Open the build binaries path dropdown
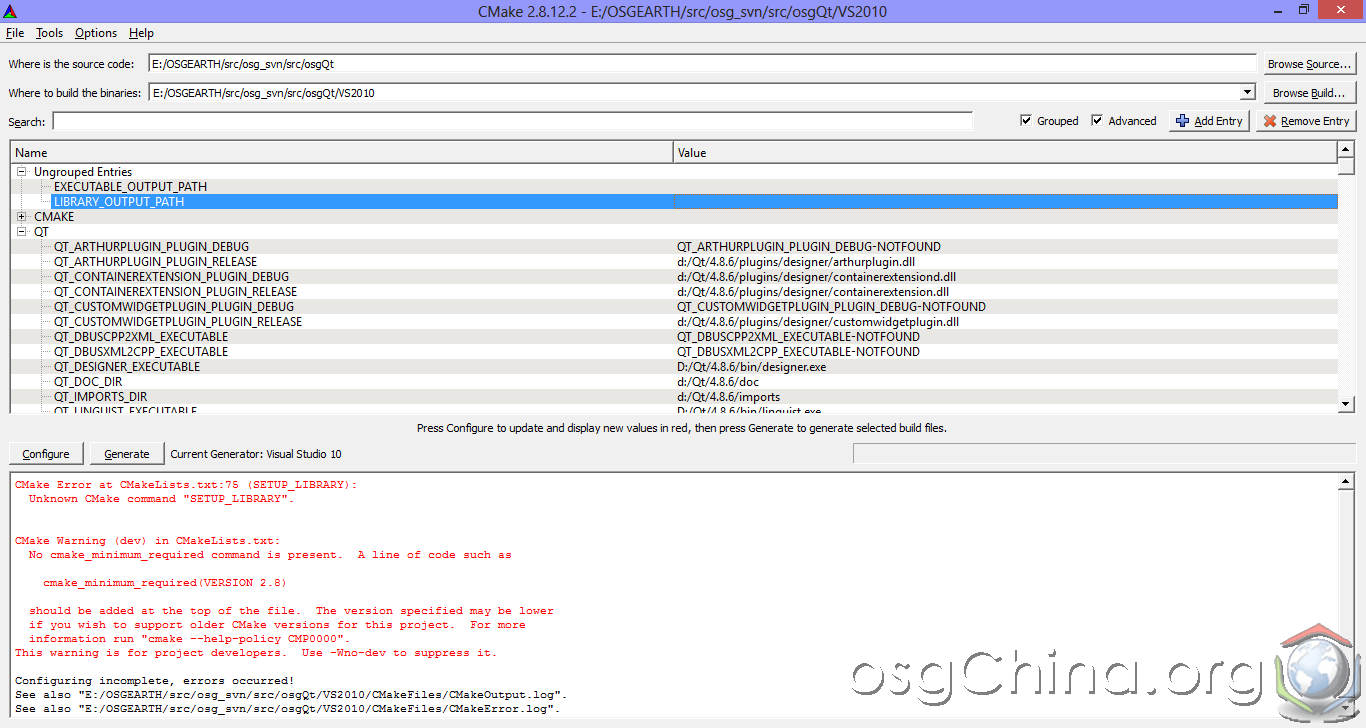 1247,93
